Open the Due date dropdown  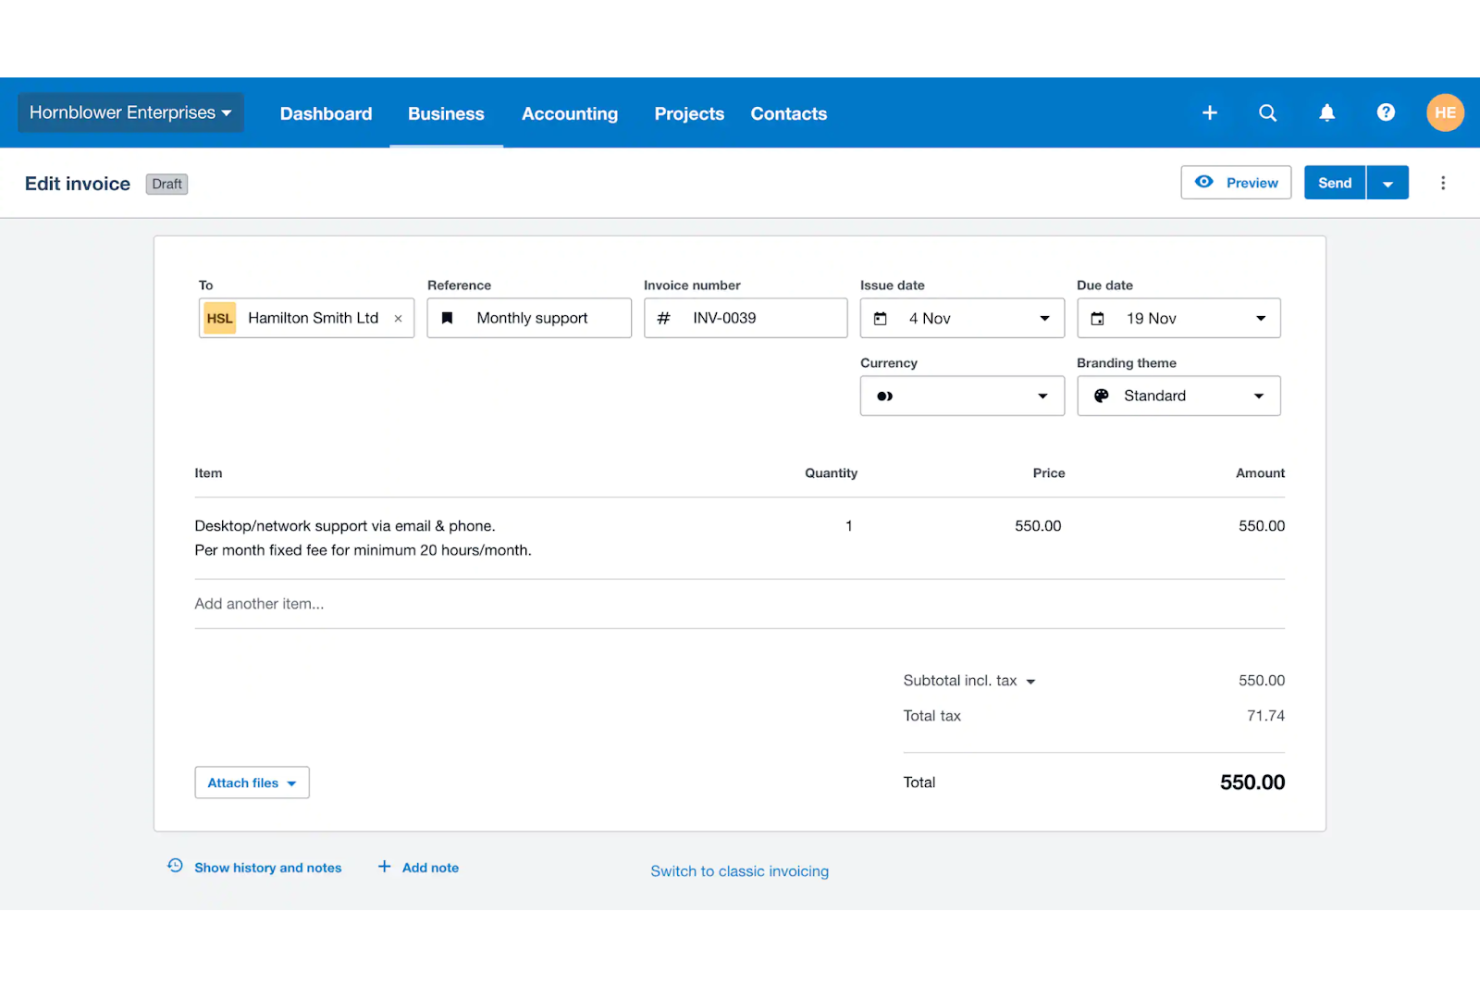(x=1260, y=318)
